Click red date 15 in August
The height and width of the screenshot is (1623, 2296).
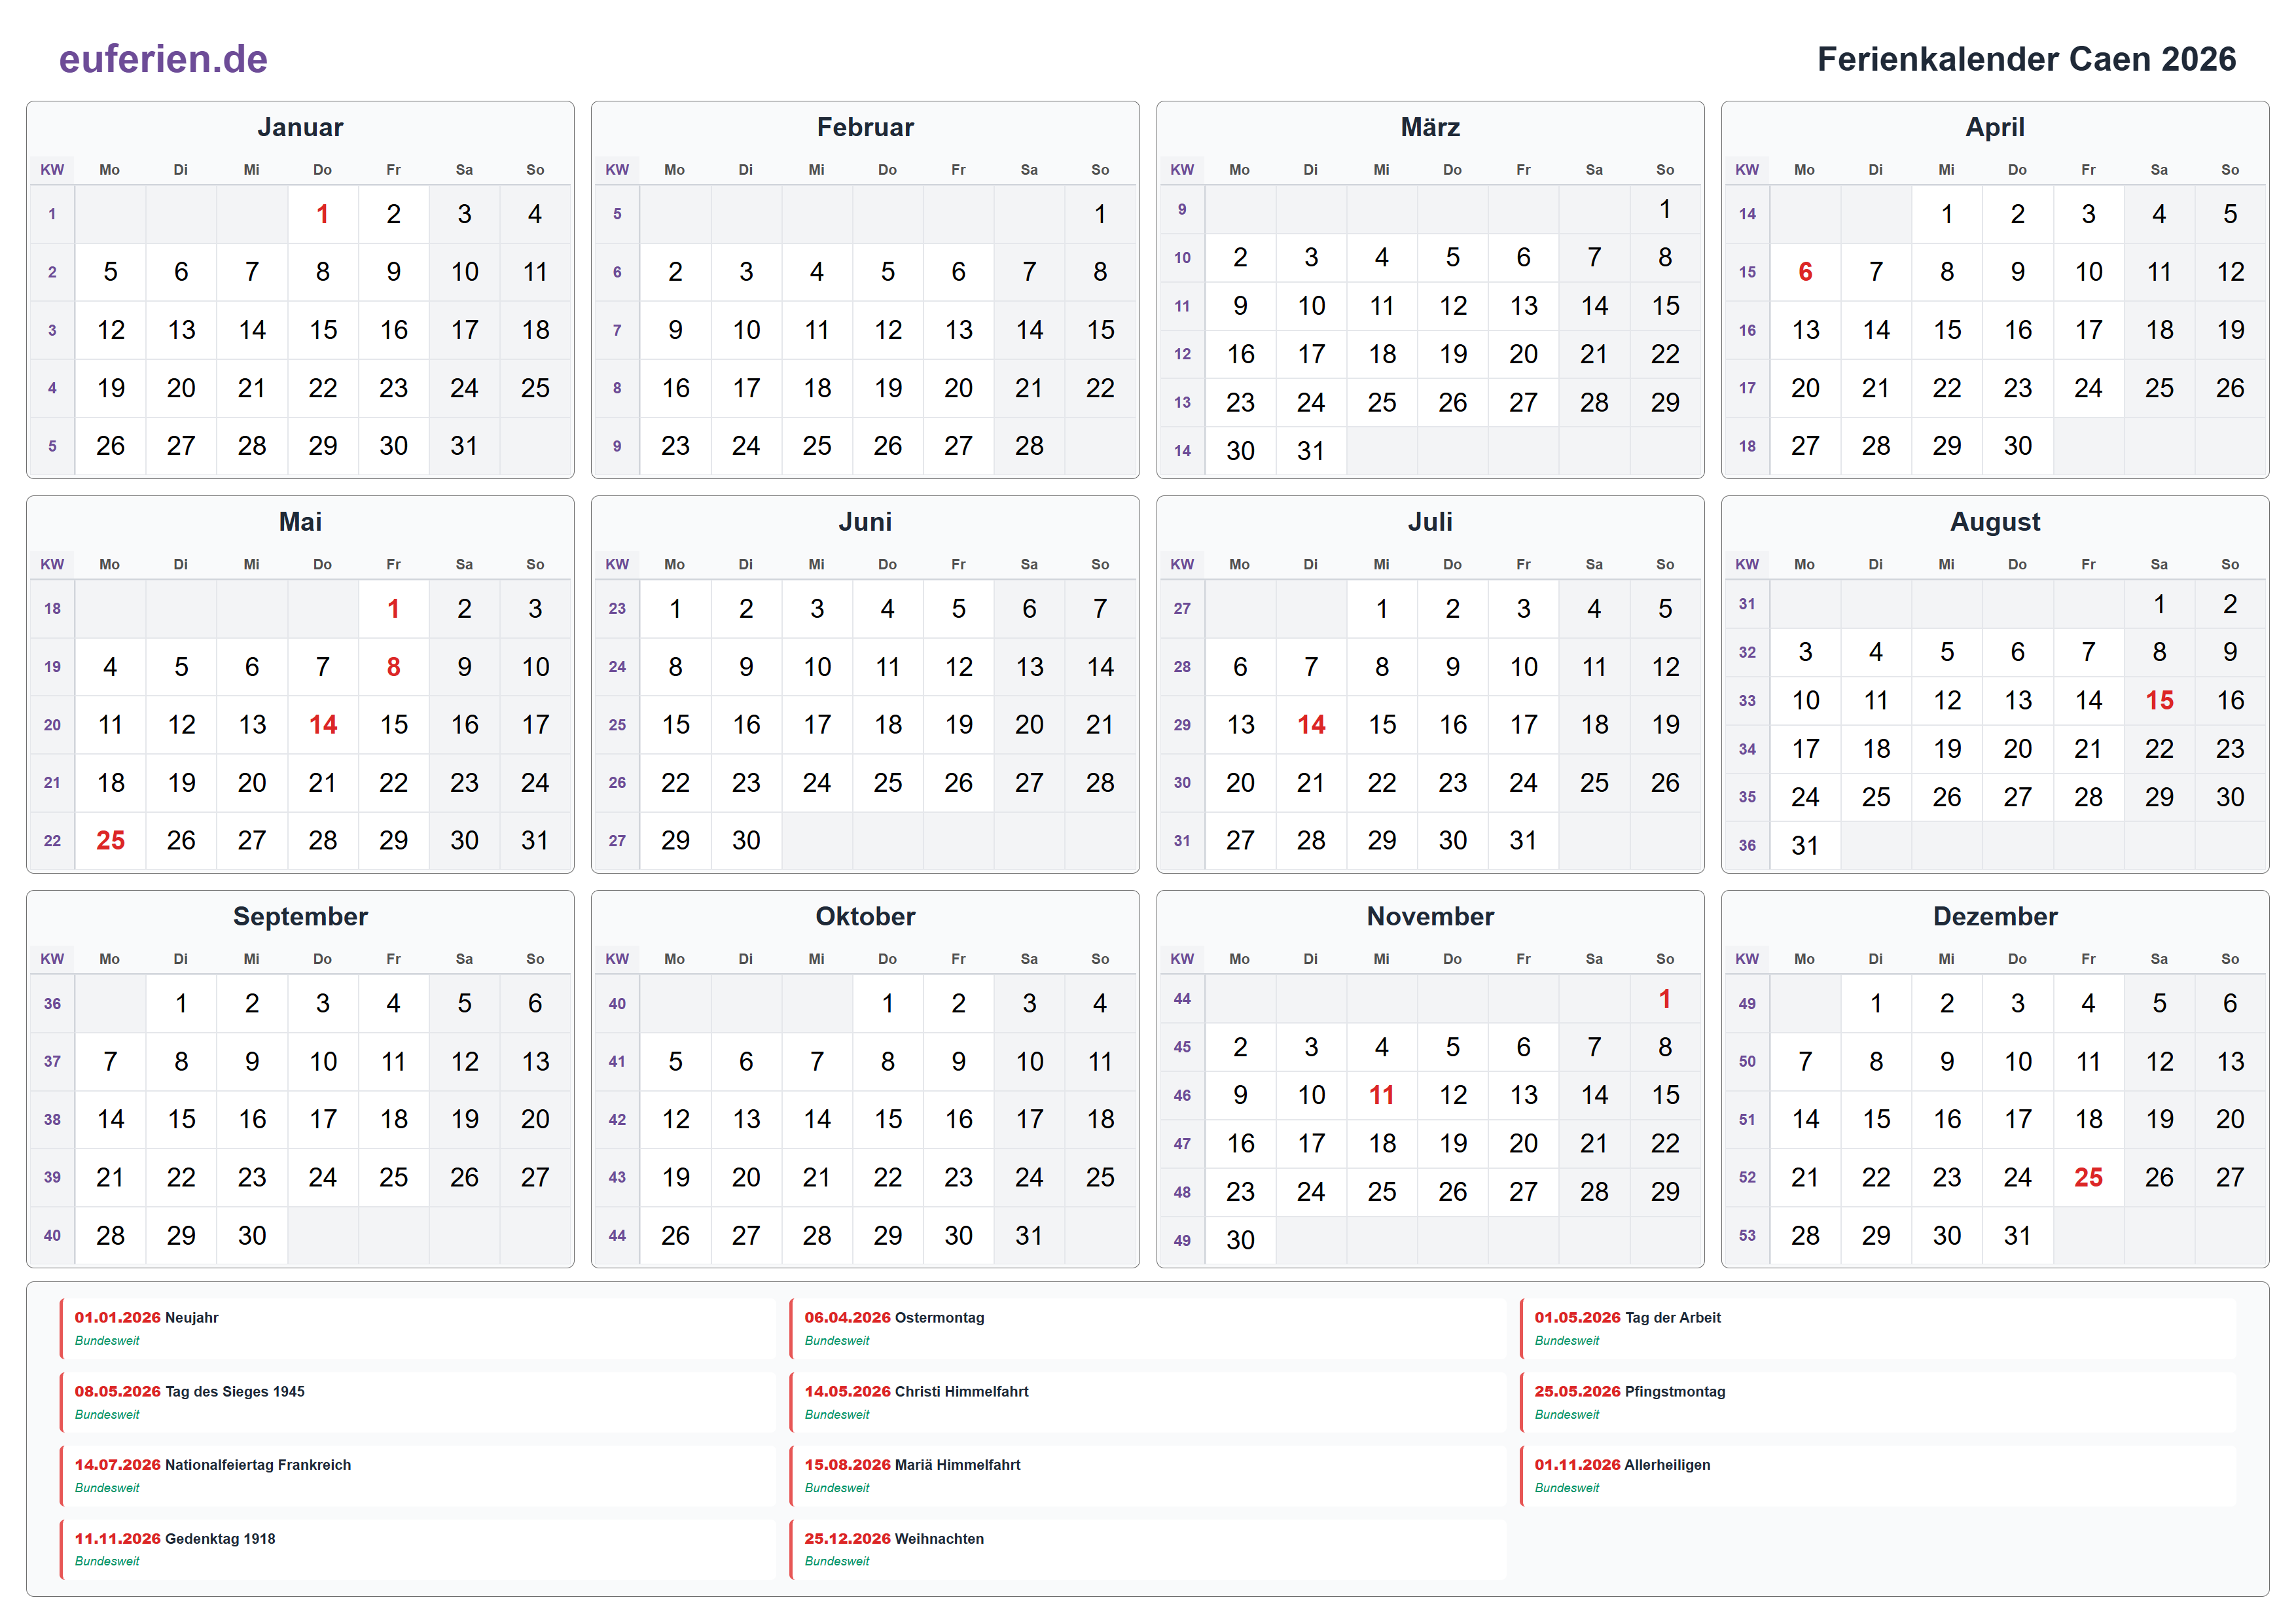pyautogui.click(x=2159, y=701)
